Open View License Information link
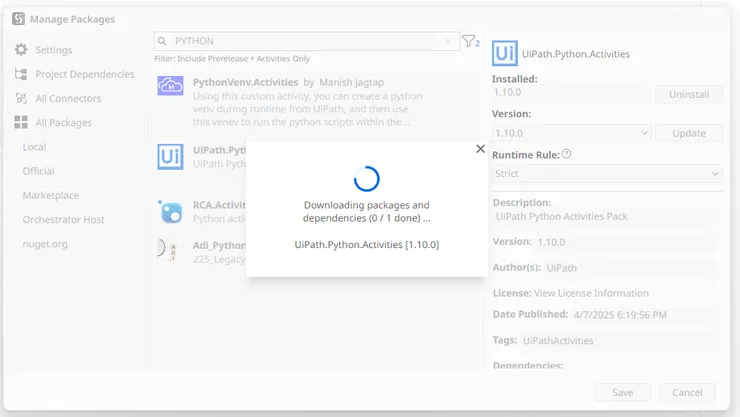 [591, 293]
